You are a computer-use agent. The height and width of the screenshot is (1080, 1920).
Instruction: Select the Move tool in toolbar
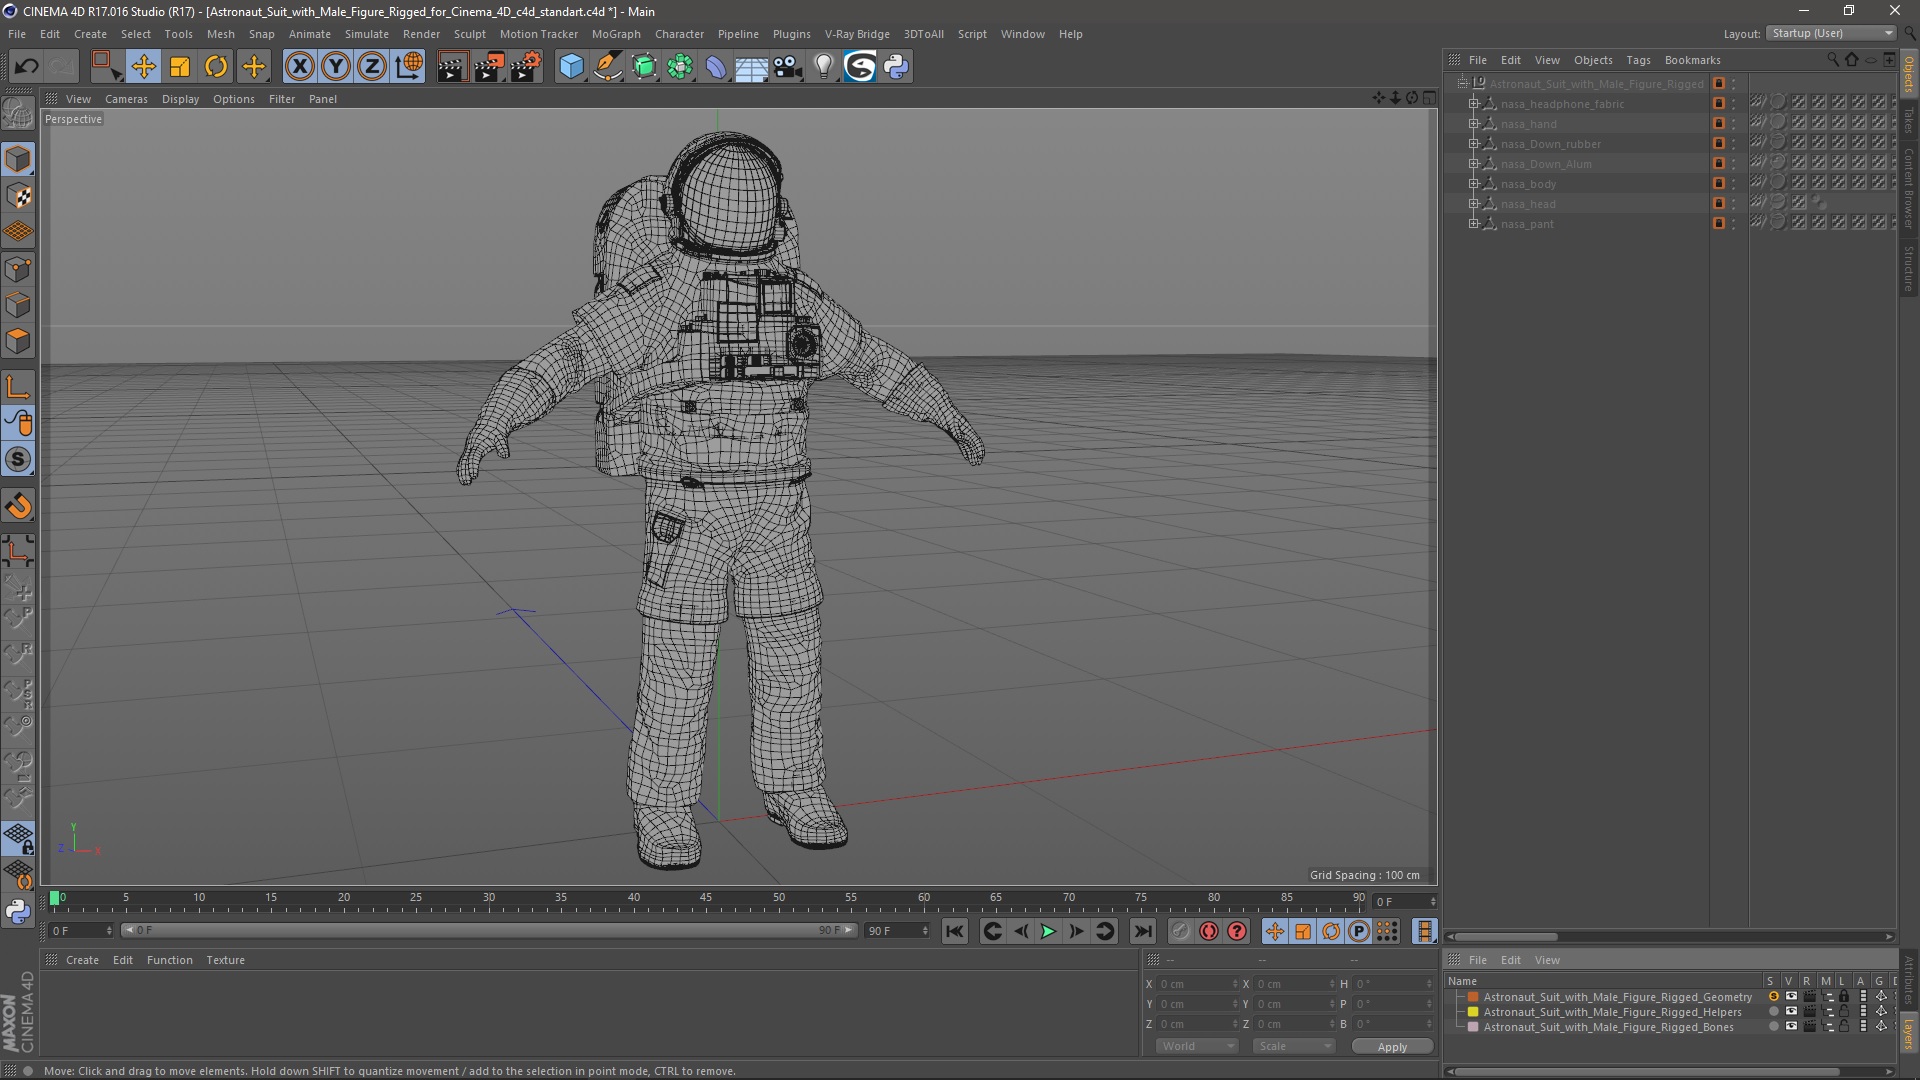(x=143, y=67)
